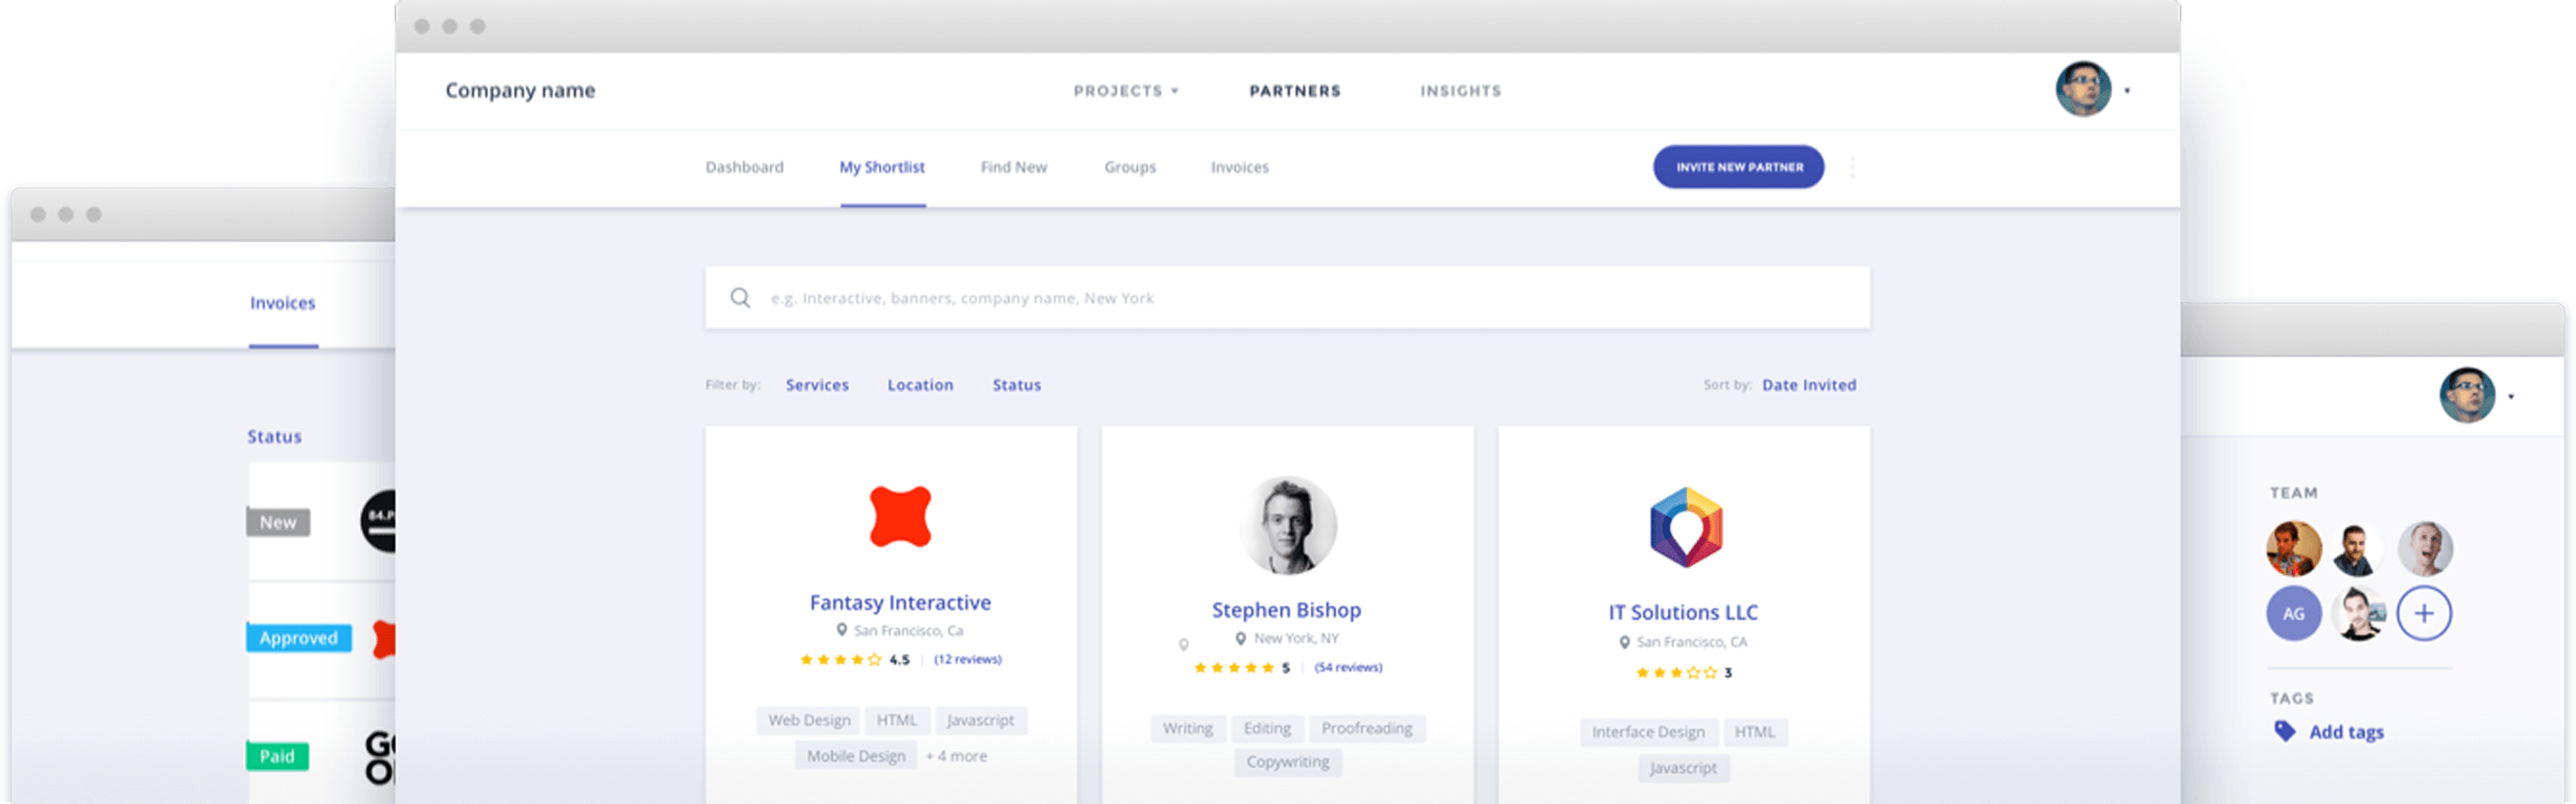Go to Partners in top navigation
This screenshot has width=2576, height=804.
pyautogui.click(x=1295, y=91)
